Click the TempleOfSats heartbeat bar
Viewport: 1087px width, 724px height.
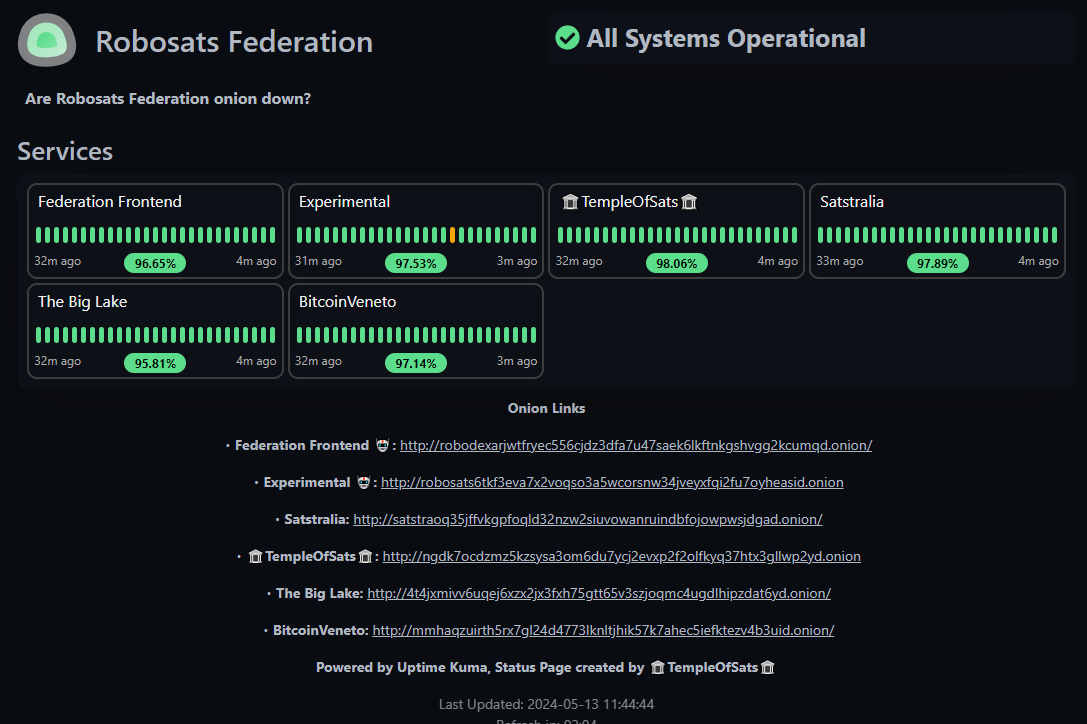[677, 235]
